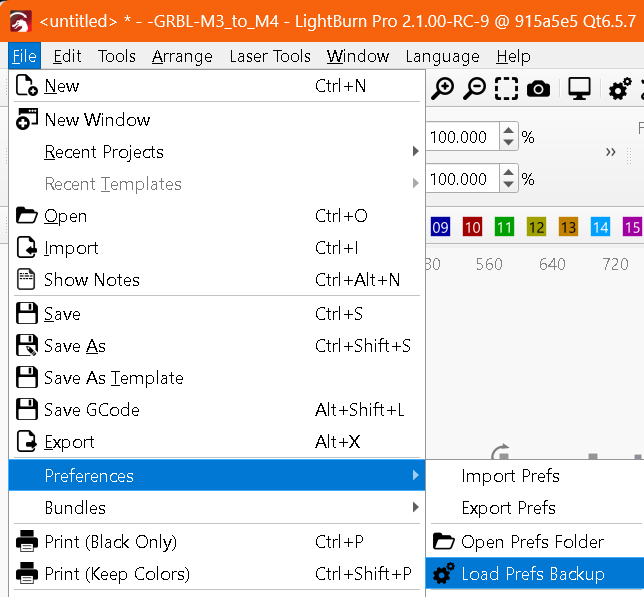Expand the Recent Projects submenu
The width and height of the screenshot is (644, 597).
point(104,152)
